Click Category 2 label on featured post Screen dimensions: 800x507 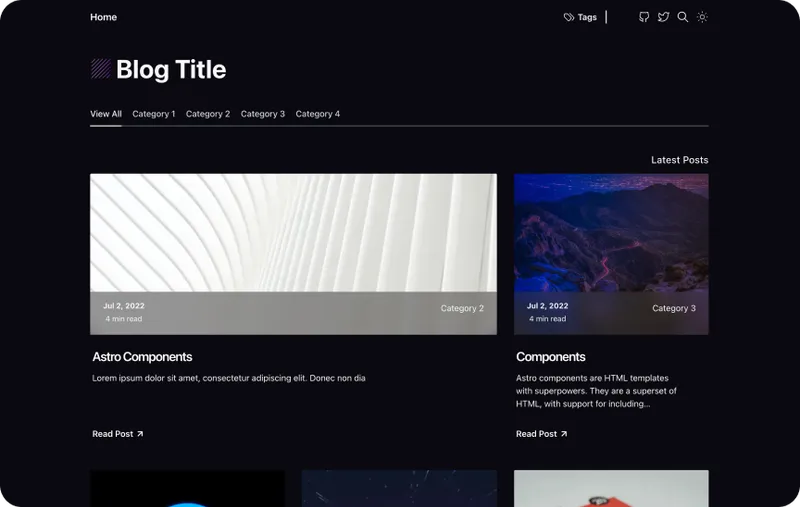point(462,308)
